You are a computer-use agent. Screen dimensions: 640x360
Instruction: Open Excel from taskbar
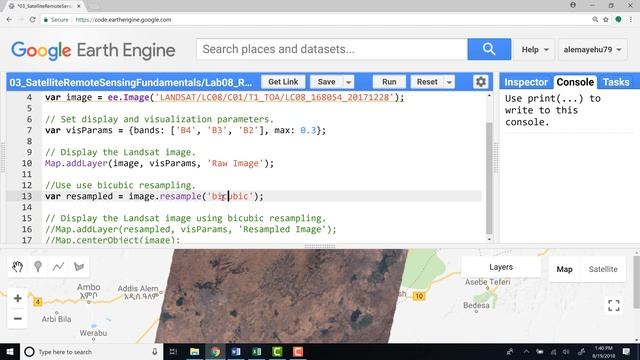tap(257, 351)
